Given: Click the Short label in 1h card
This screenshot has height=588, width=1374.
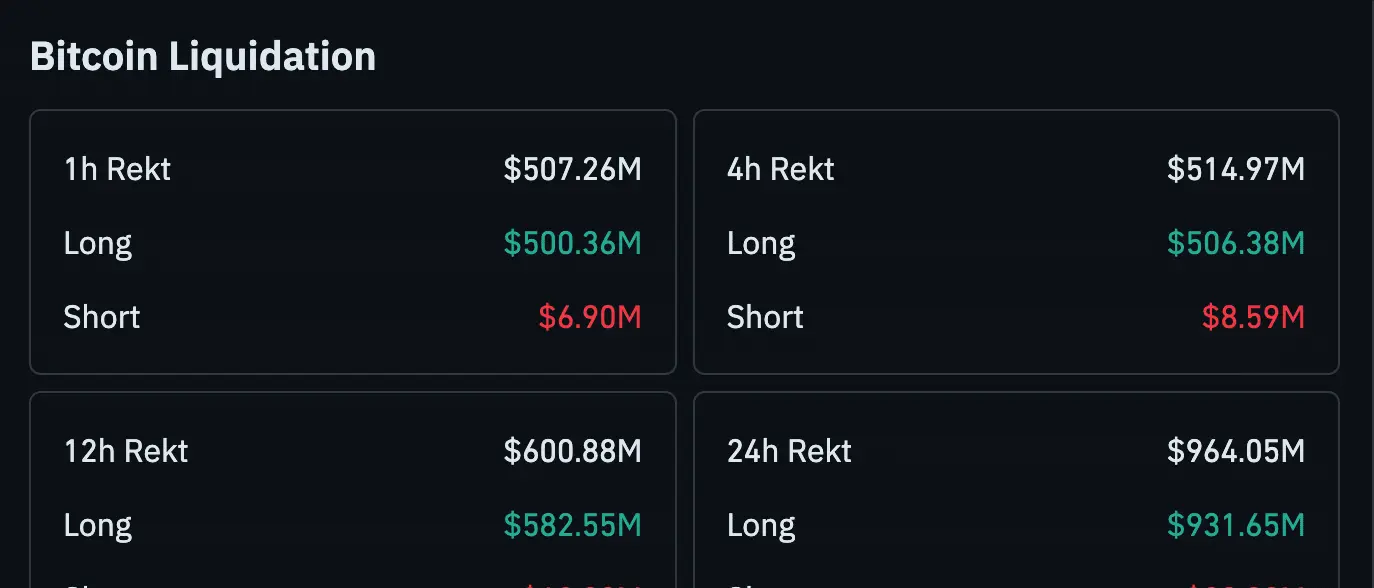Looking at the screenshot, I should 102,318.
